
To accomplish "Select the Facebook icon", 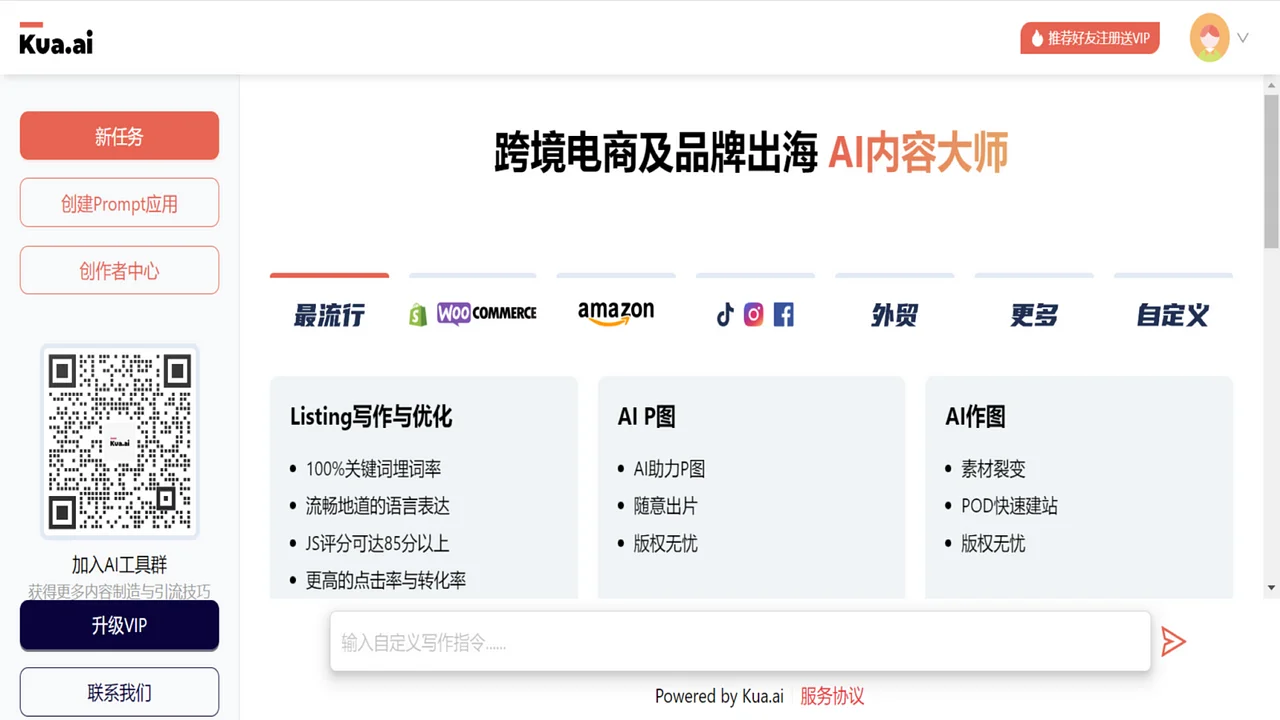I will [x=783, y=314].
